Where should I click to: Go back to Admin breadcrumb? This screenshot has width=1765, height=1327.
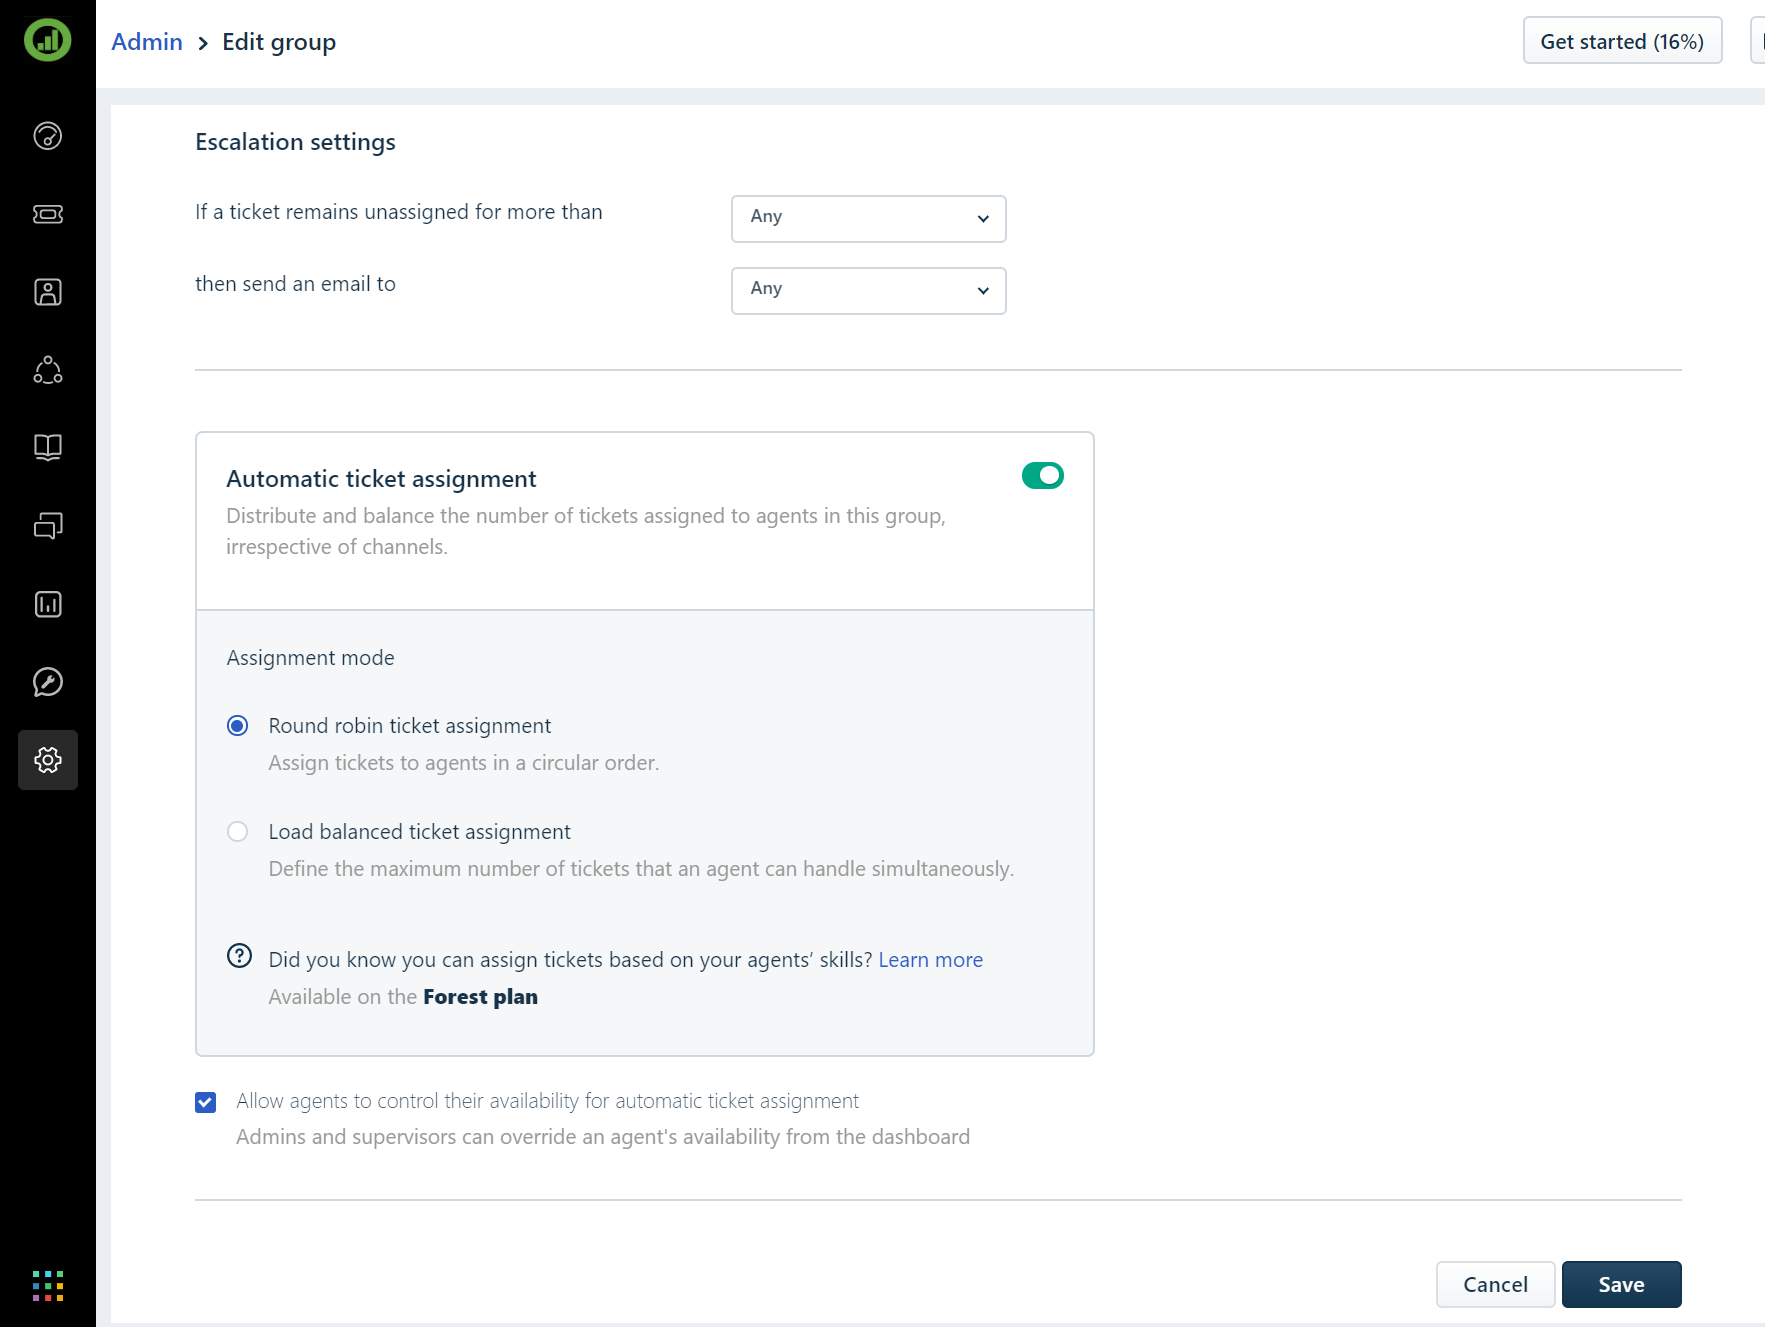click(147, 42)
